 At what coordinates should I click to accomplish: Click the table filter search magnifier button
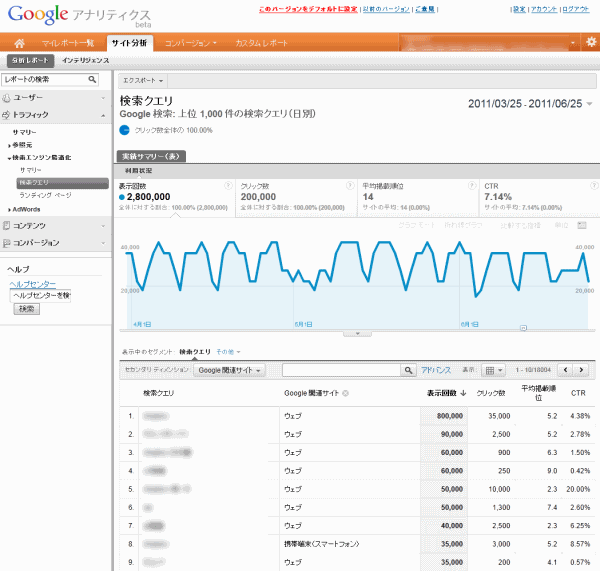point(408,370)
